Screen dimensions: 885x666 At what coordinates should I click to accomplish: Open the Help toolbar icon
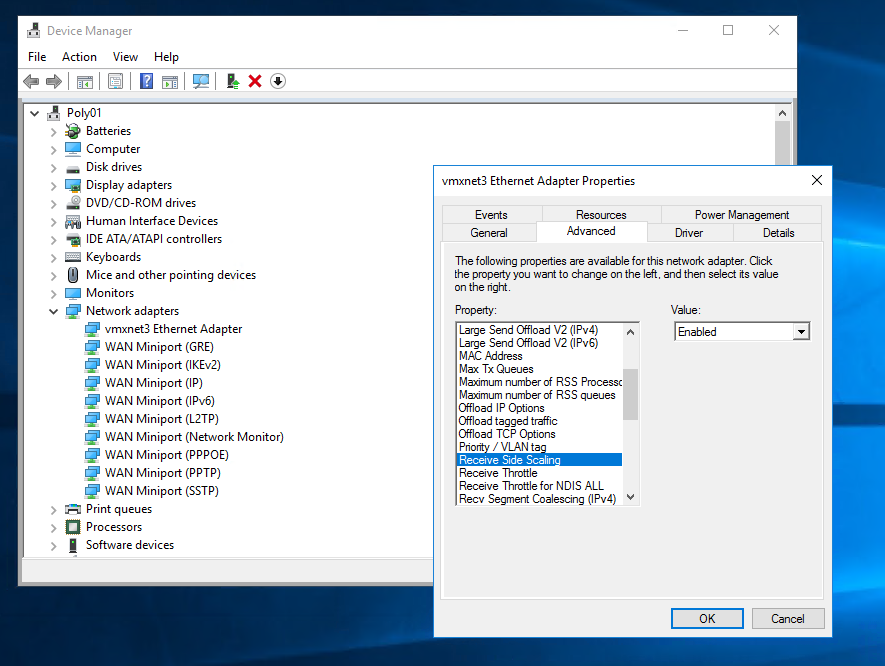[146, 81]
